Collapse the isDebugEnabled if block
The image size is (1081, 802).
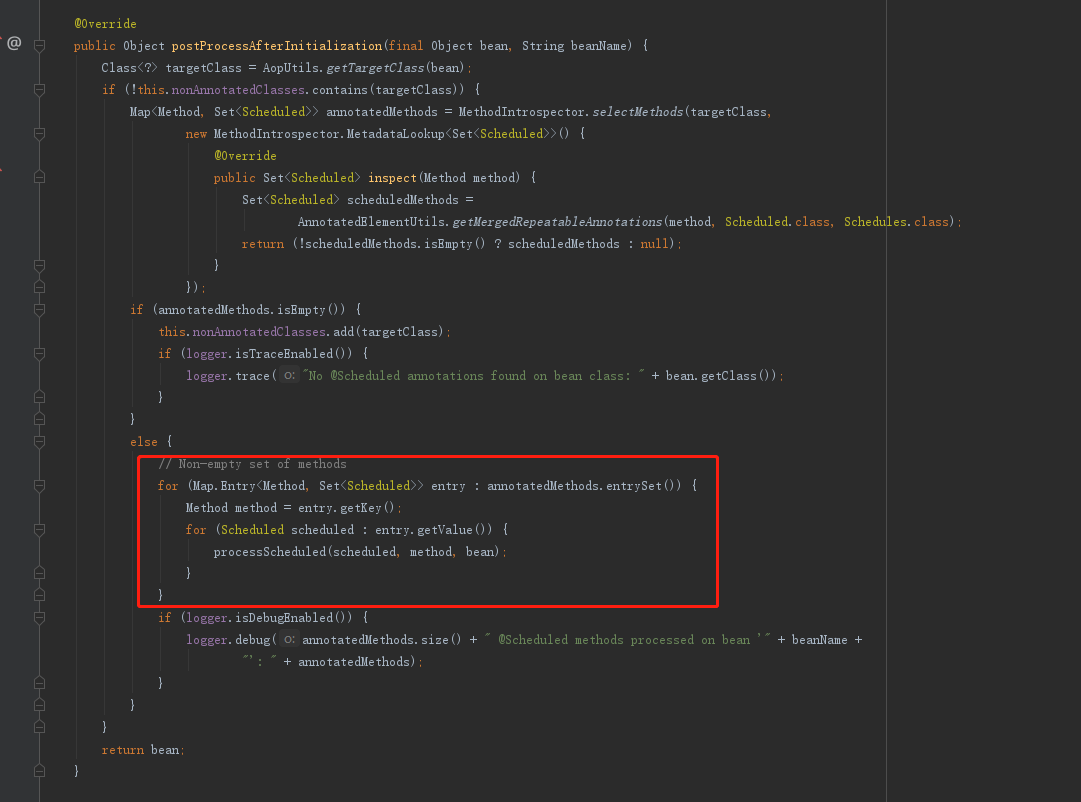click(x=38, y=617)
